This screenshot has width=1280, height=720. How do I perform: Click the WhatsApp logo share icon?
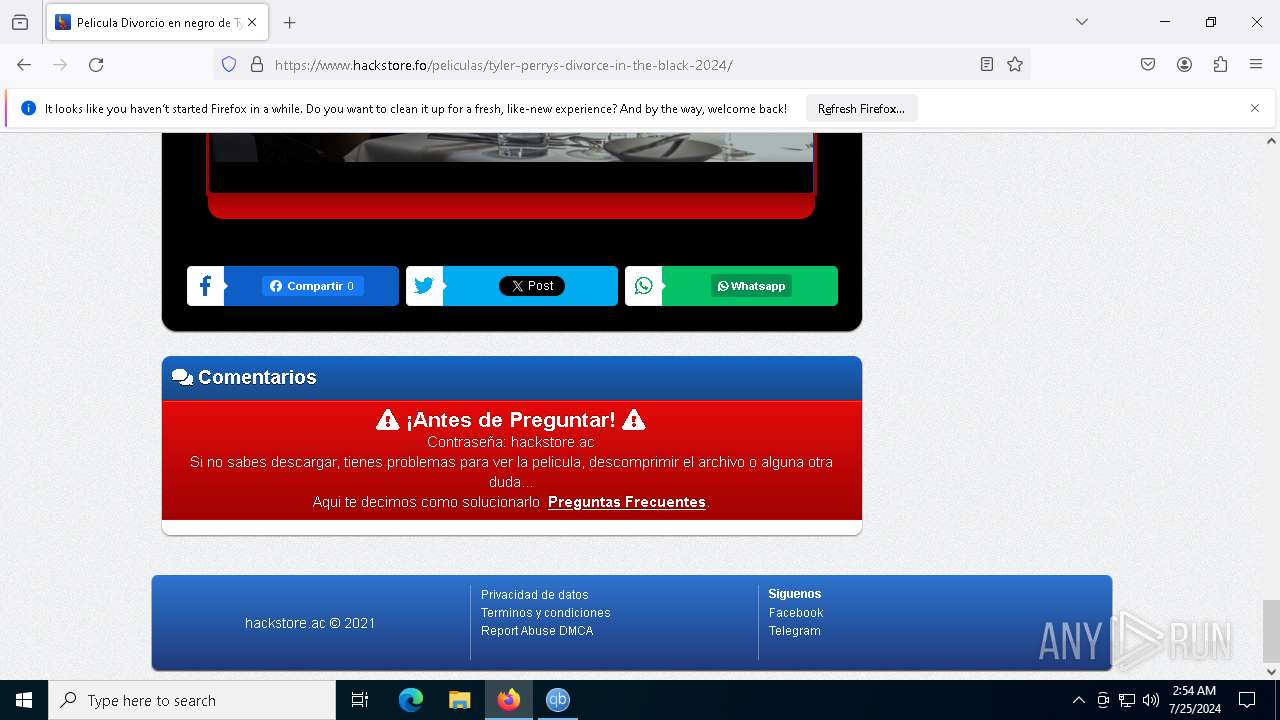(643, 286)
